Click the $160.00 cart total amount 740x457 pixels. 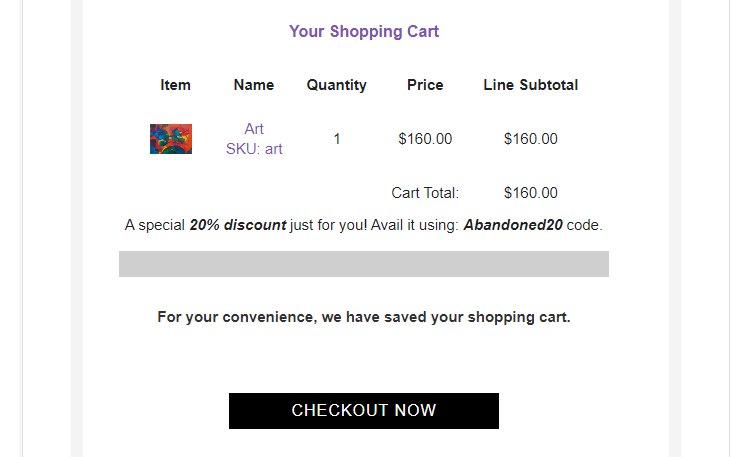point(530,193)
